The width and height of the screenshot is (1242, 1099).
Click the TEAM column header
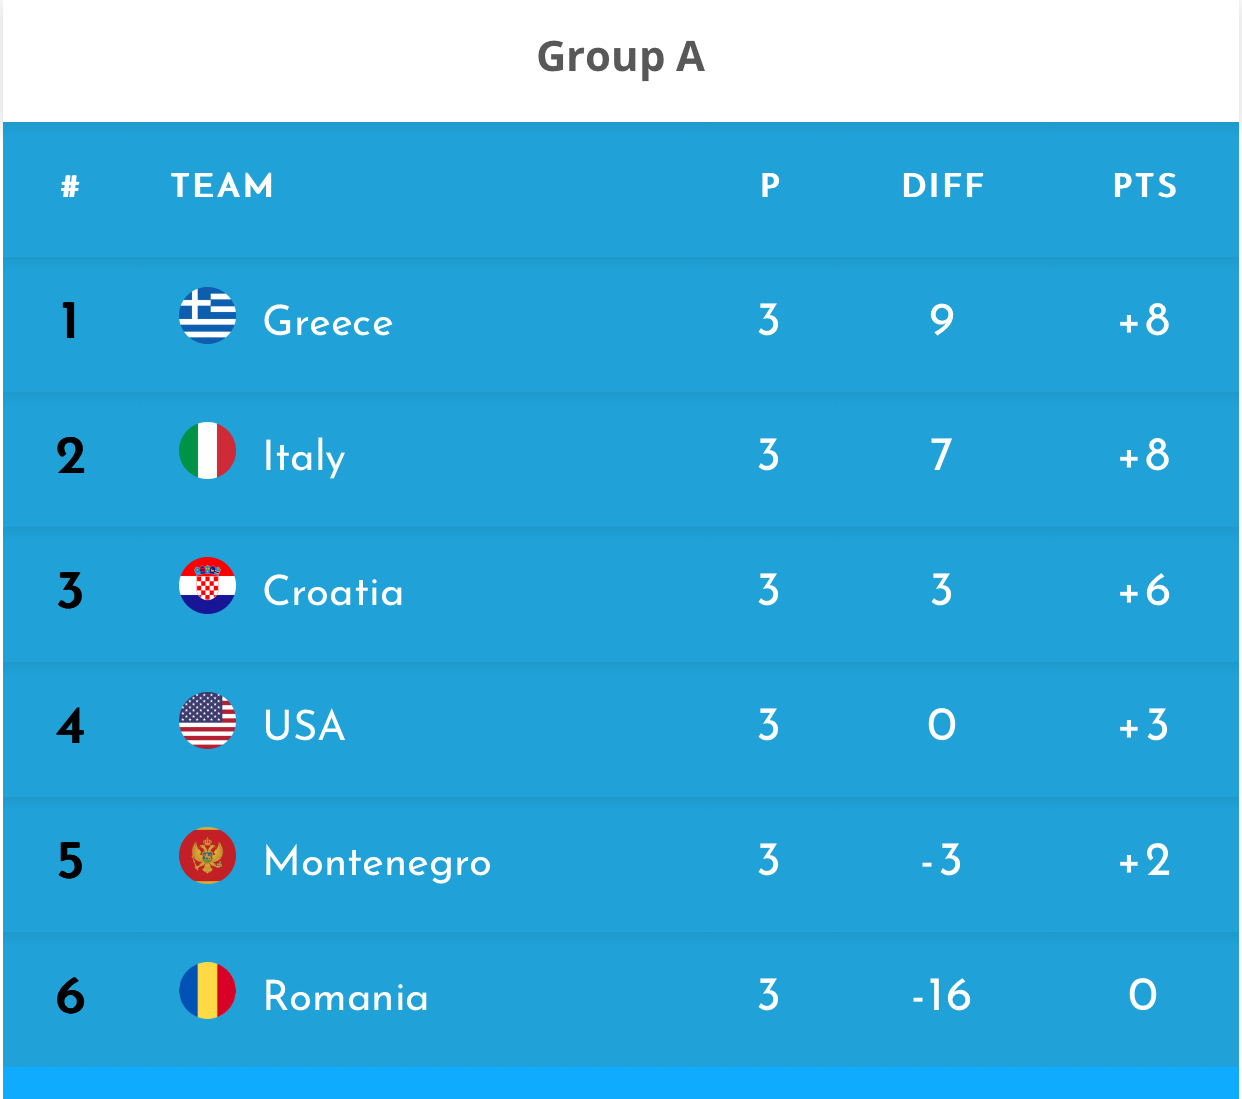222,186
